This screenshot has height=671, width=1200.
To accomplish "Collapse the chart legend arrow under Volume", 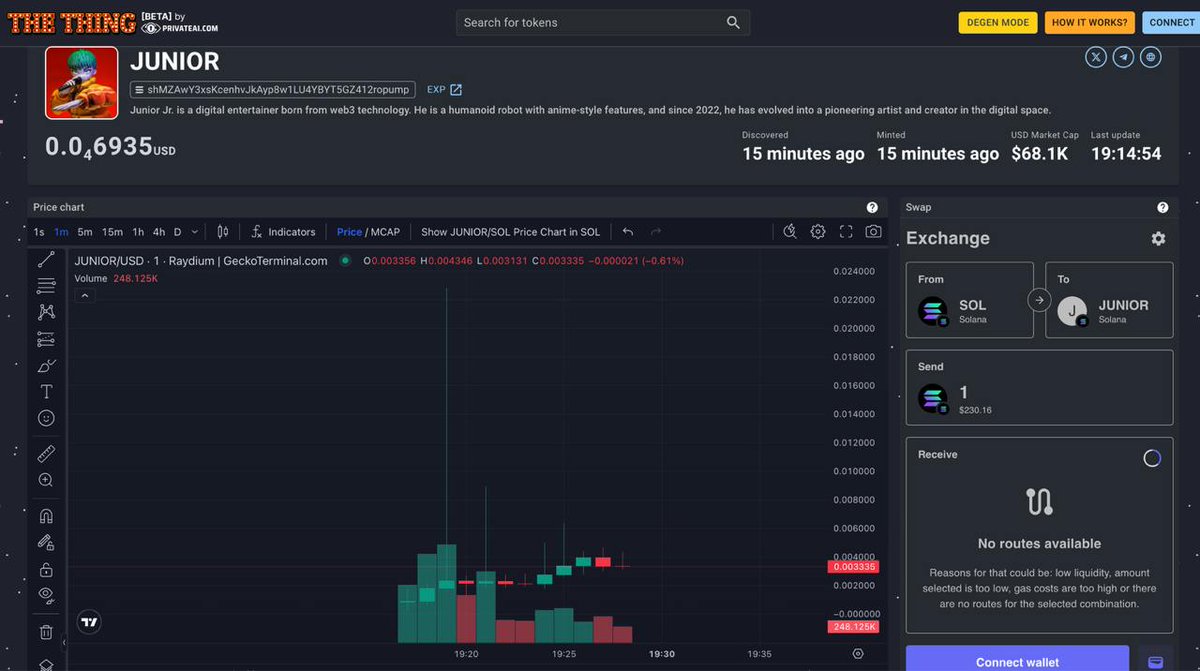I will [85, 296].
